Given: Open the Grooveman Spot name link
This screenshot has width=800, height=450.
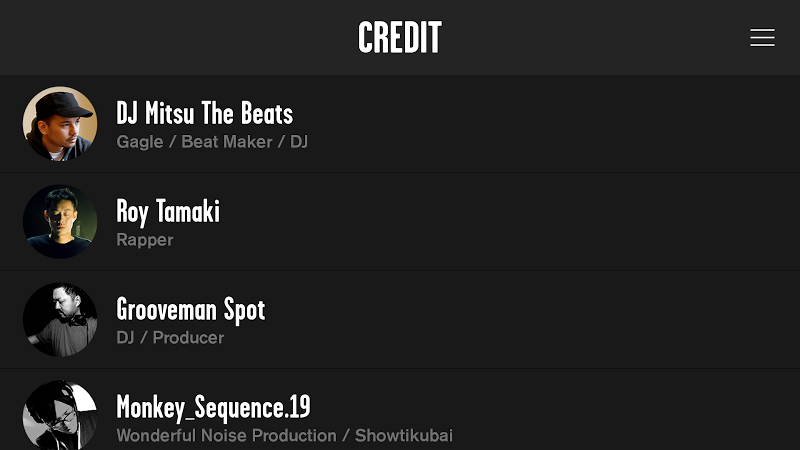Looking at the screenshot, I should click(x=190, y=309).
